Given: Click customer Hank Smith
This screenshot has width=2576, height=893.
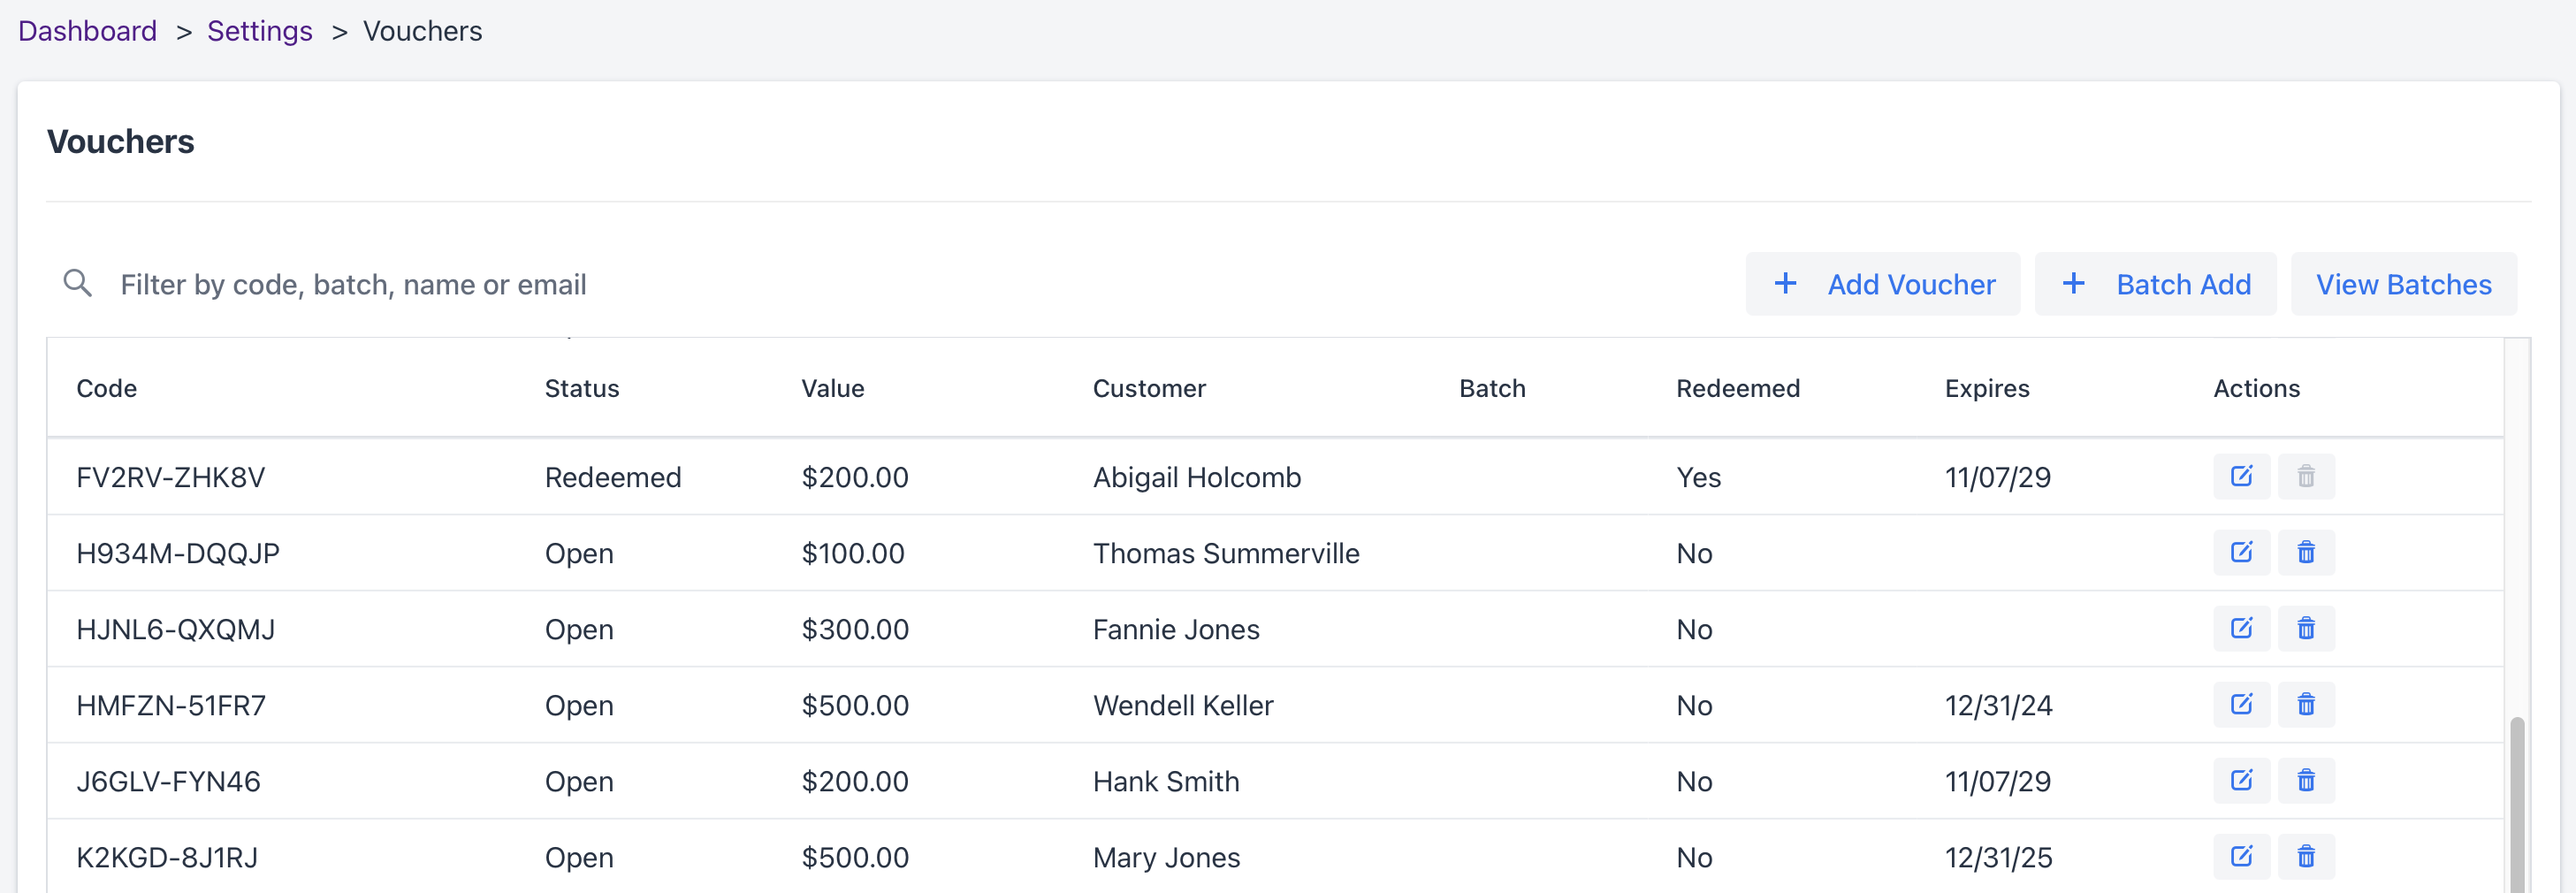Looking at the screenshot, I should coord(1166,781).
